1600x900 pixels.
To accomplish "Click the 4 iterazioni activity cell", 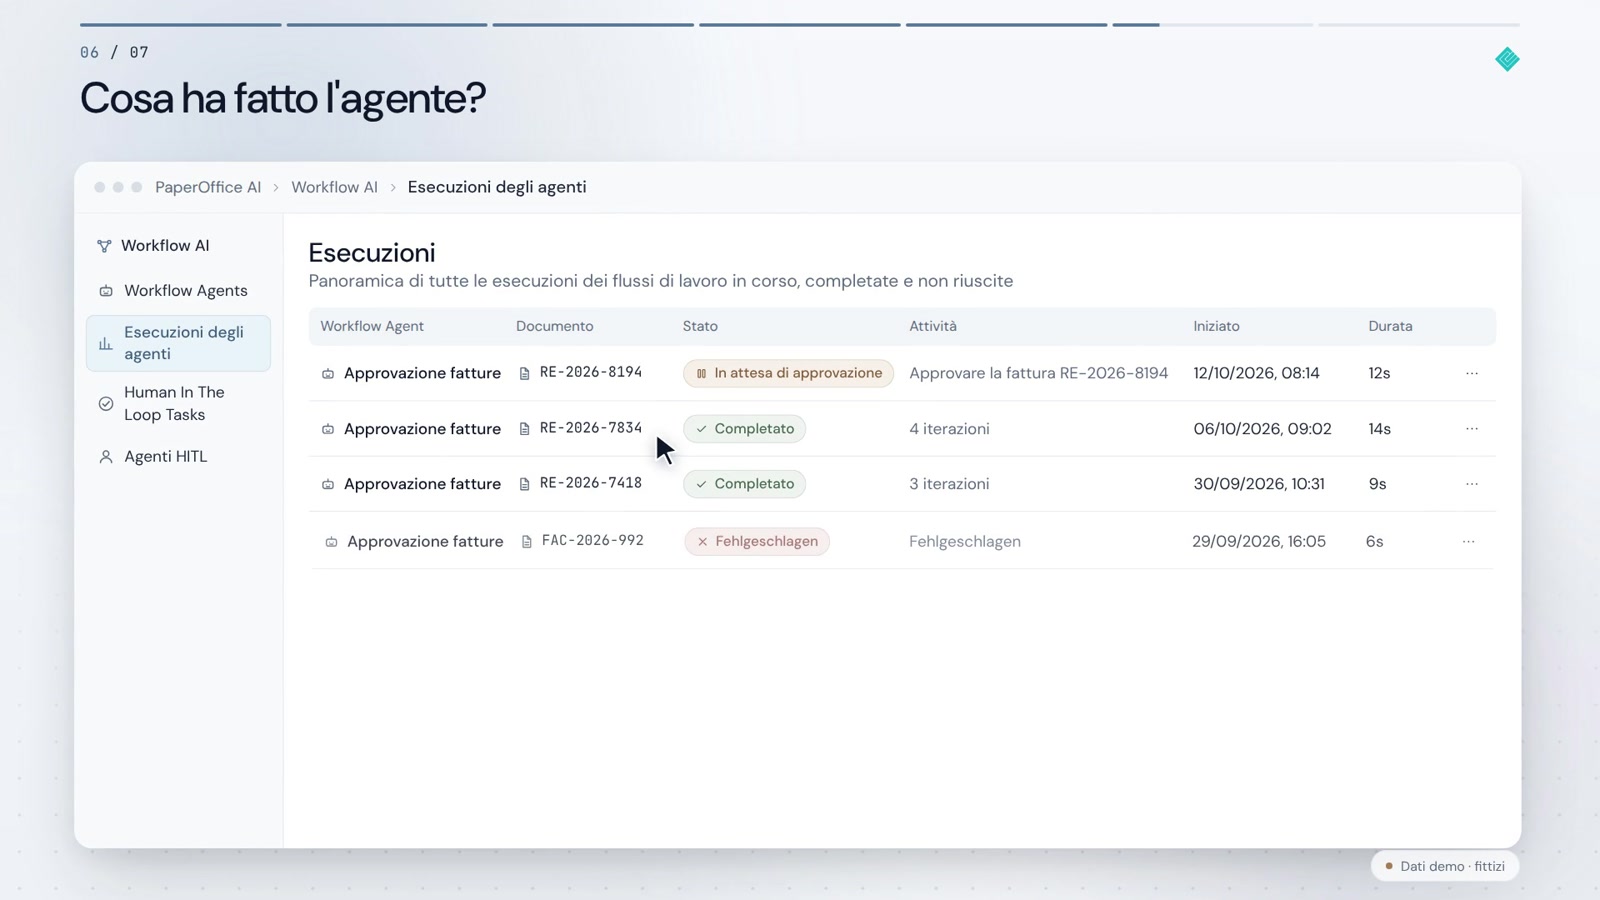I will [x=949, y=429].
